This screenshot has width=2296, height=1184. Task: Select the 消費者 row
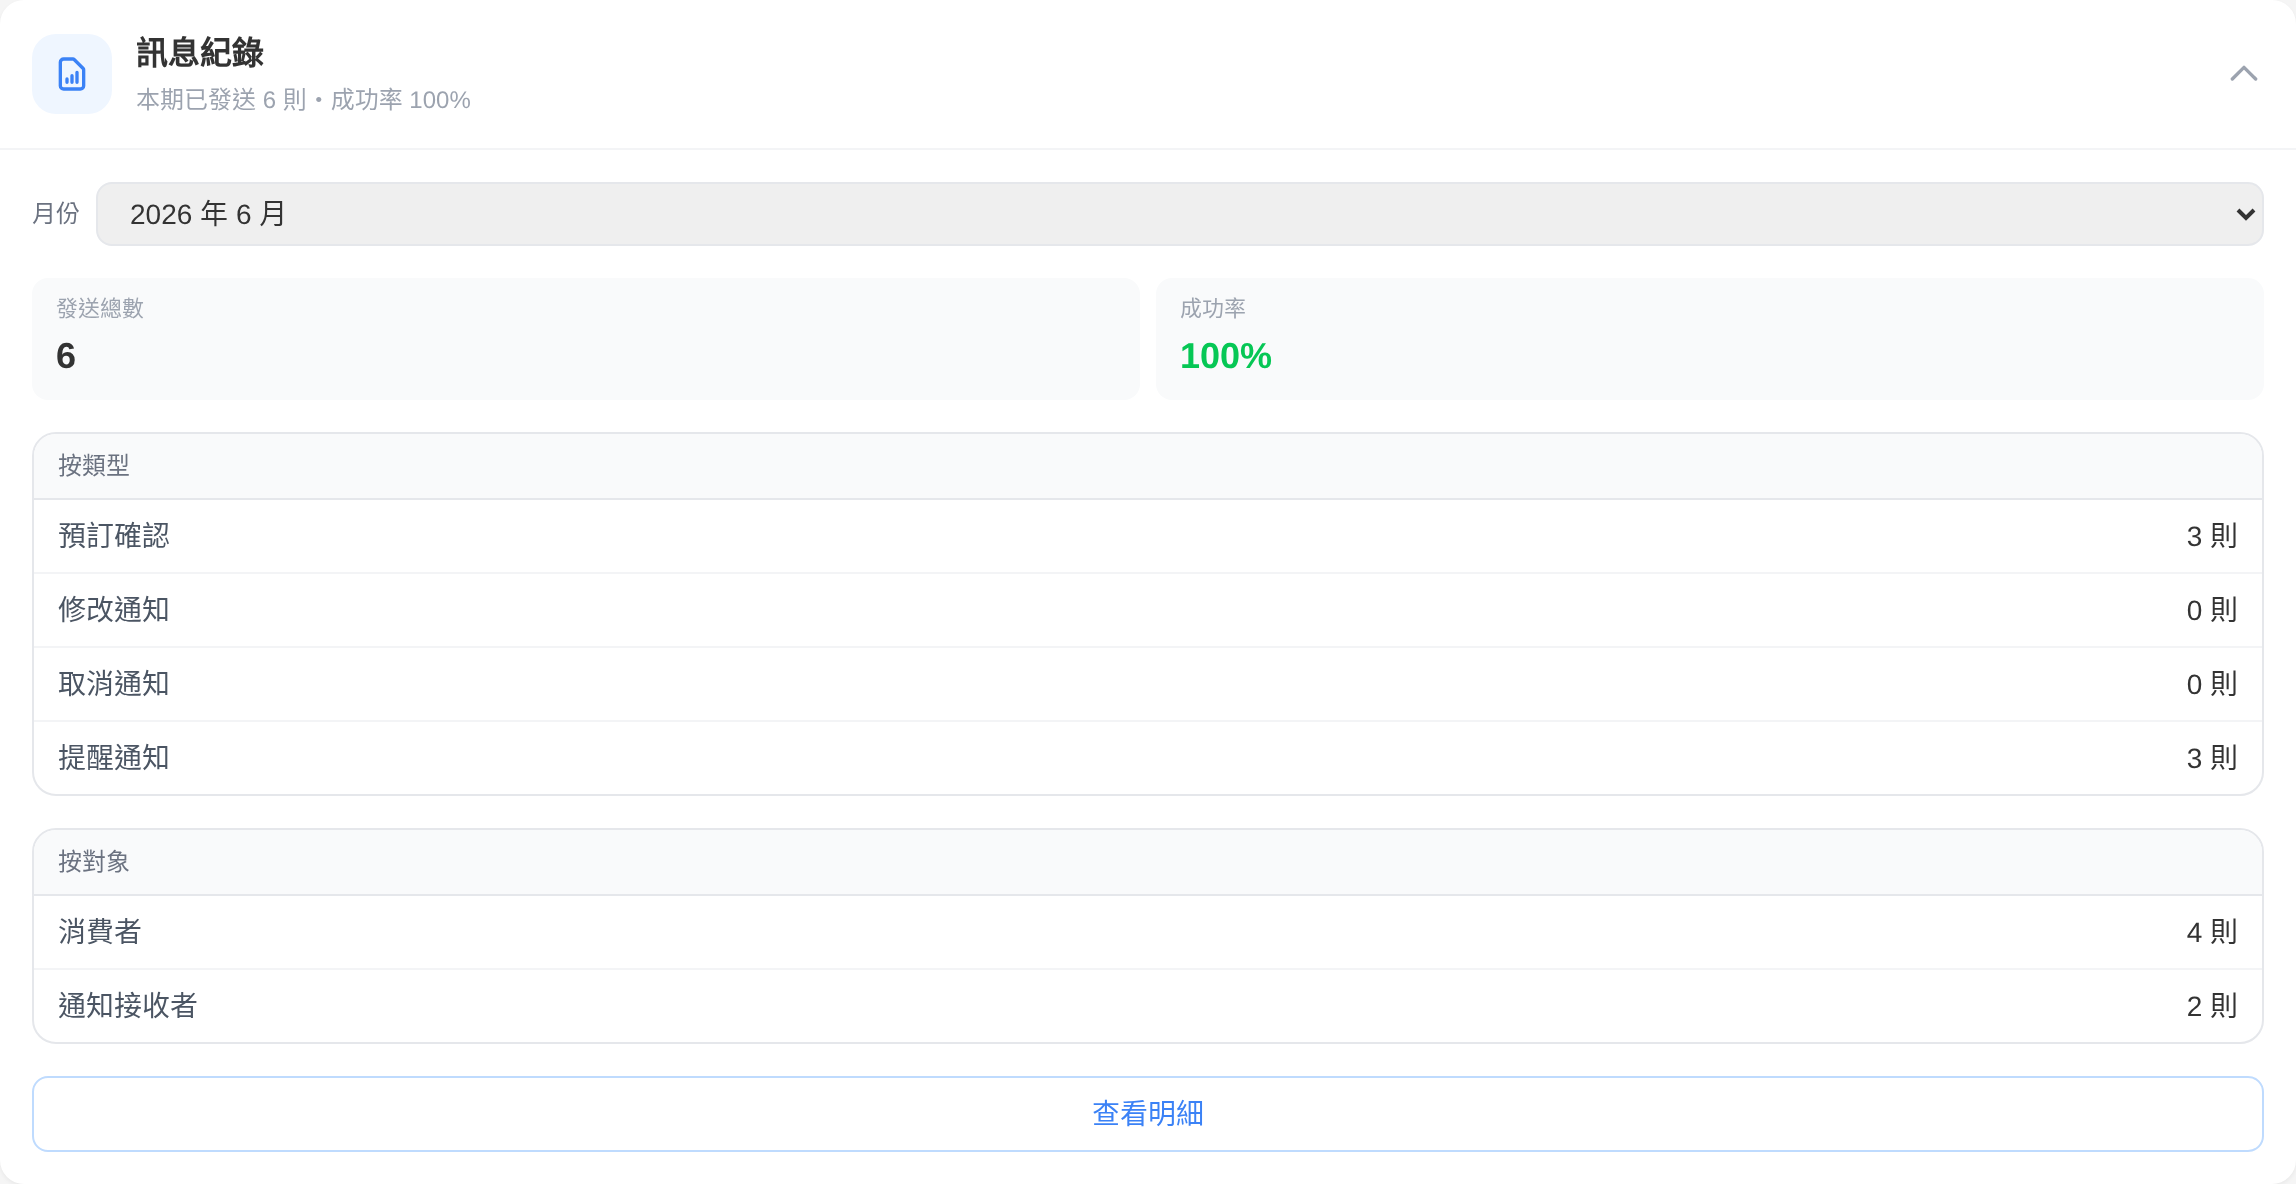pyautogui.click(x=1147, y=932)
